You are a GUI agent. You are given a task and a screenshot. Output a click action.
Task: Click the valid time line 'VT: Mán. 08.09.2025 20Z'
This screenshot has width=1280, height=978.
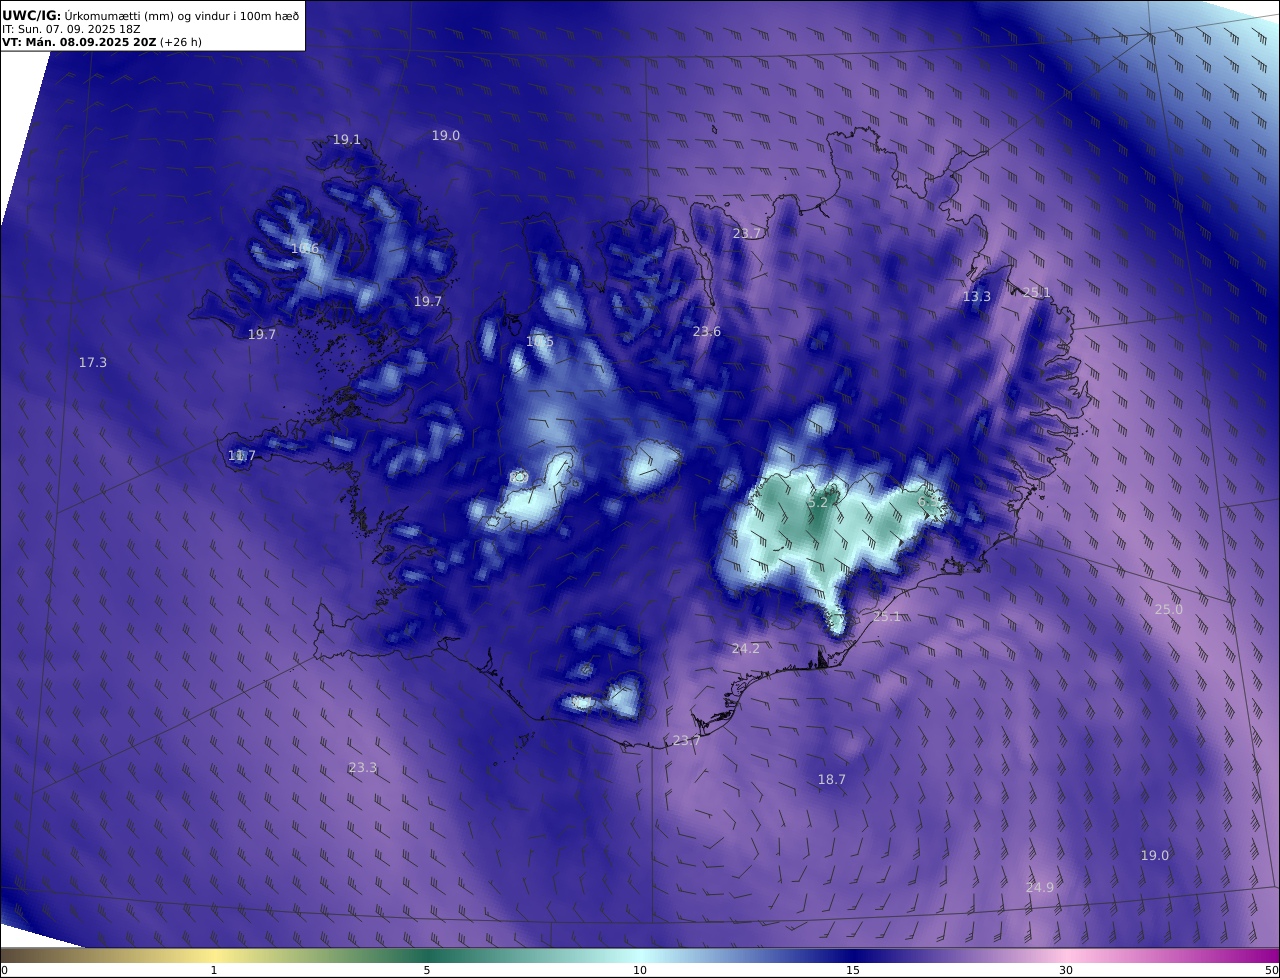78,43
